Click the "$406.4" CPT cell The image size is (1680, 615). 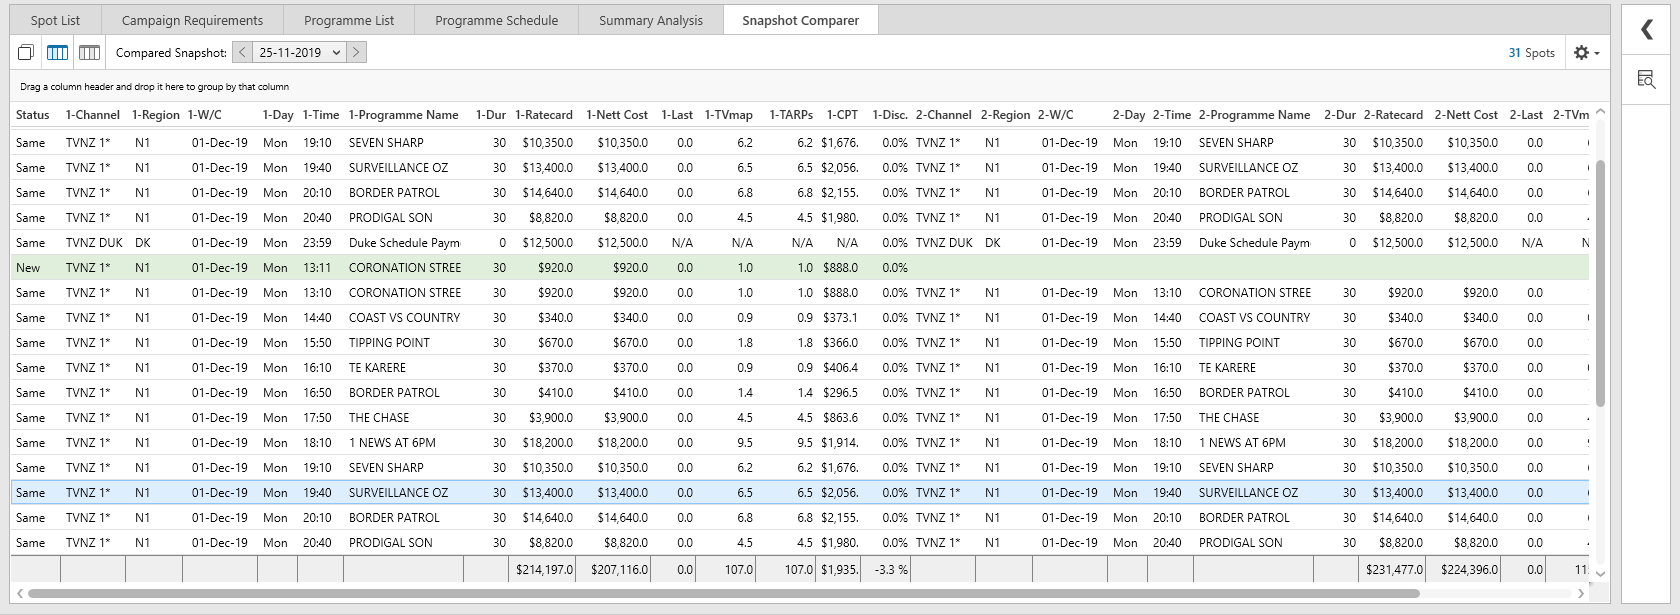tap(840, 368)
